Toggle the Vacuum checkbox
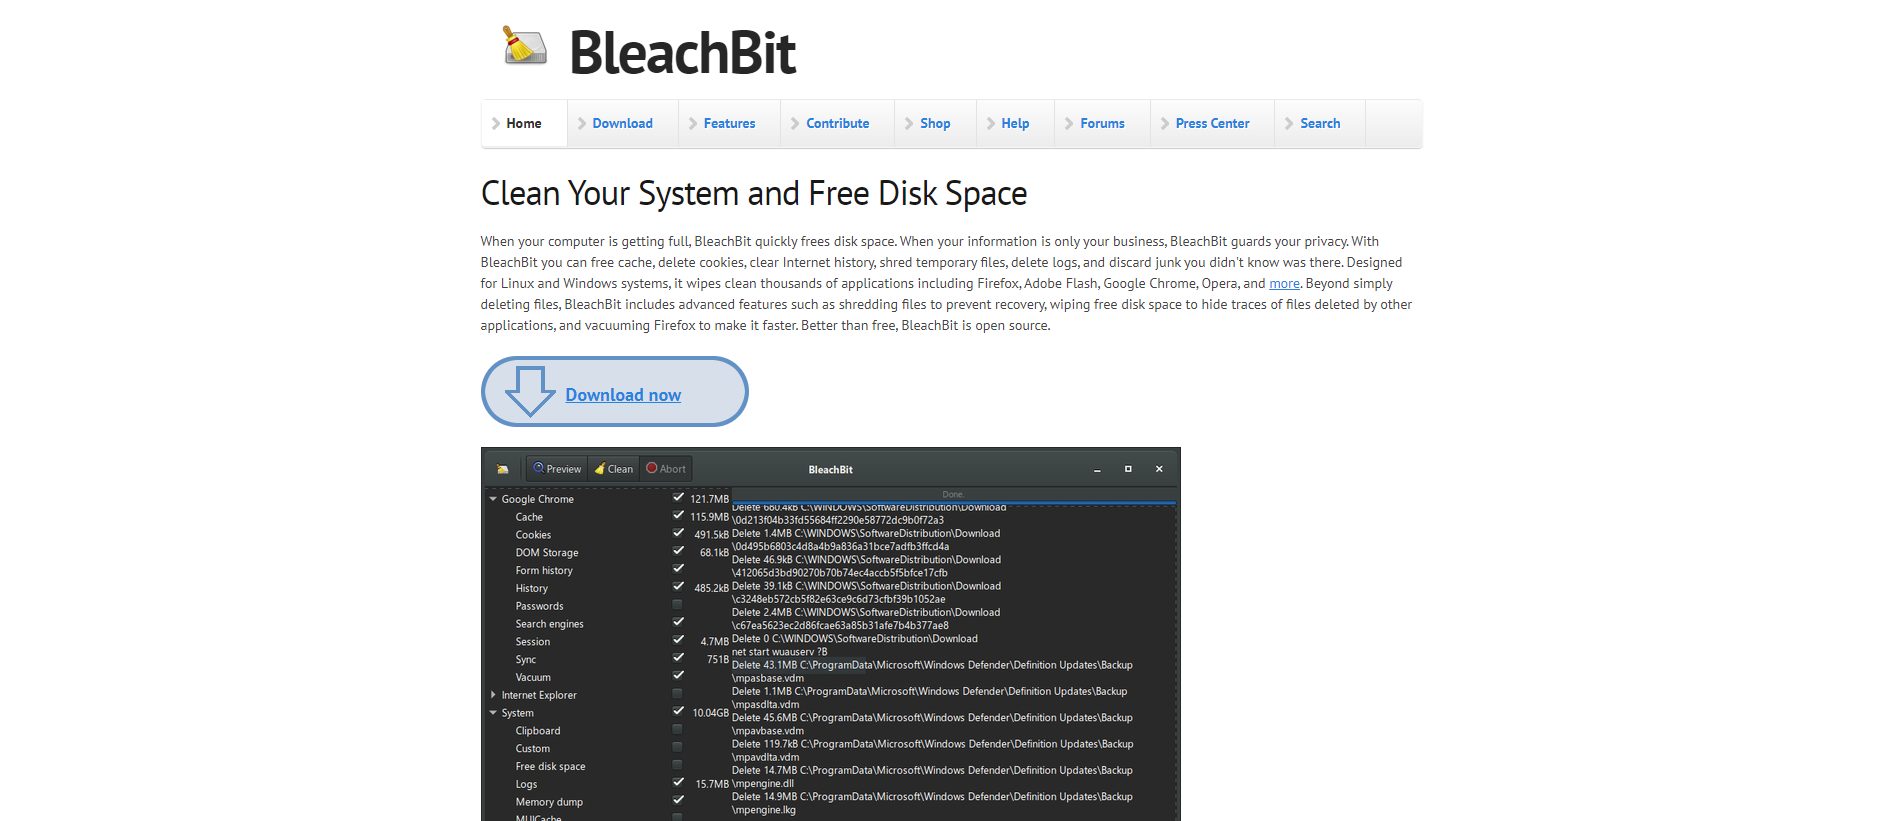The image size is (1896, 821). [x=678, y=675]
